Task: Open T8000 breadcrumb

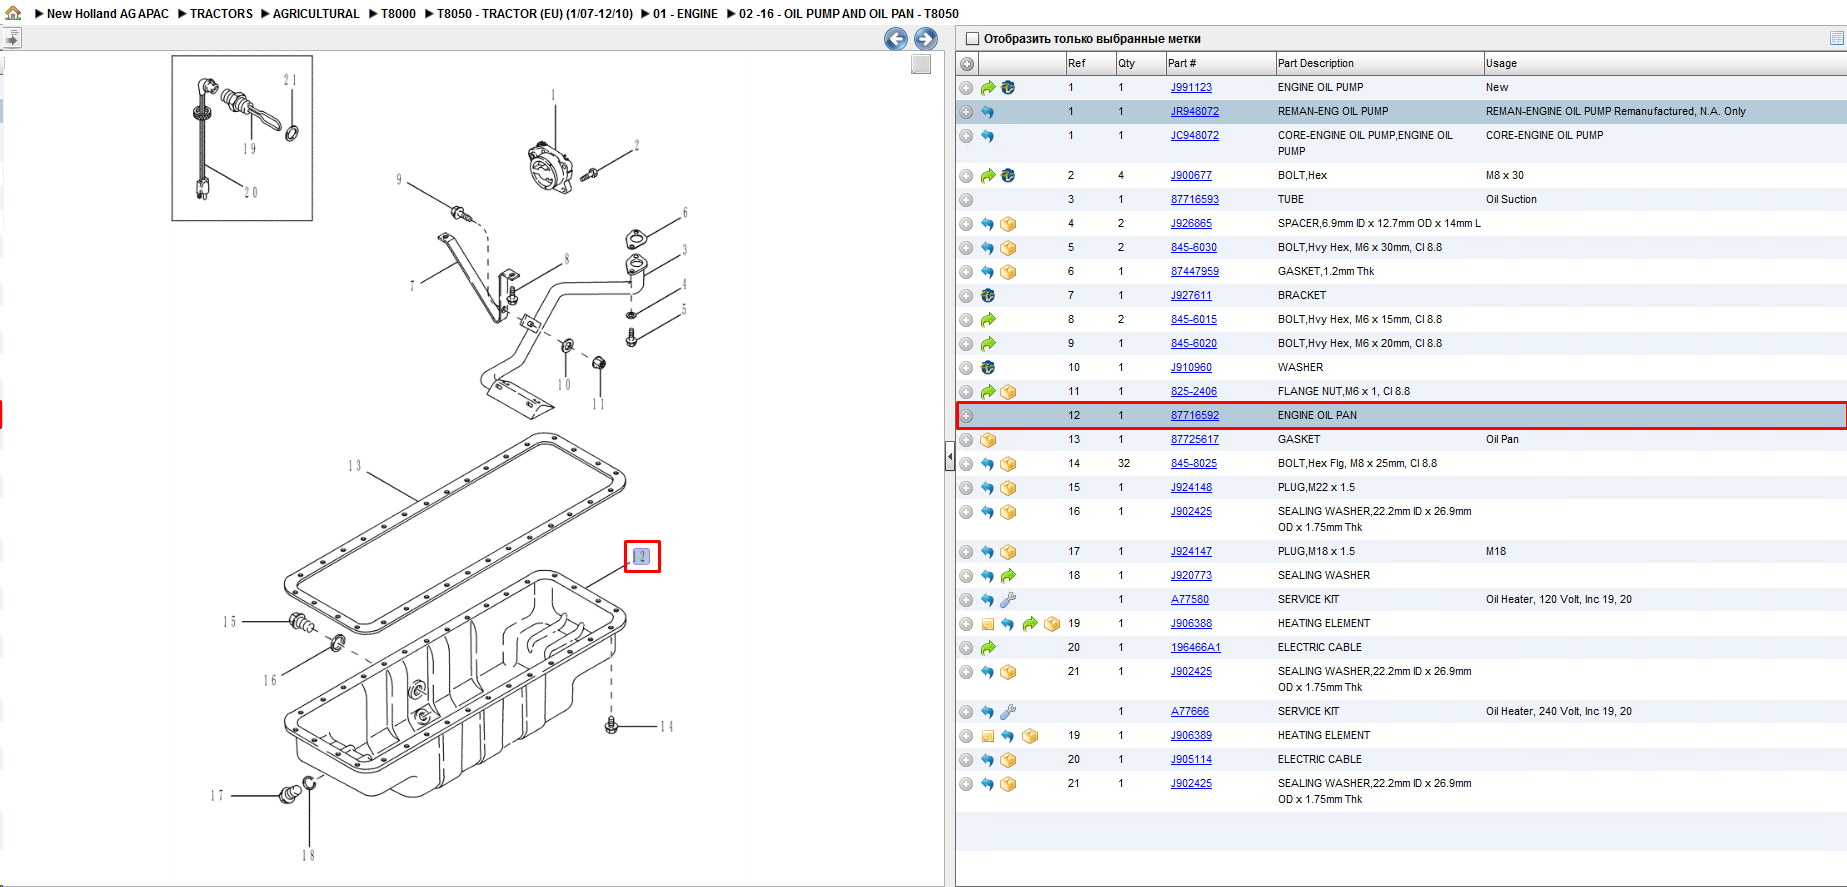Action: tap(398, 14)
